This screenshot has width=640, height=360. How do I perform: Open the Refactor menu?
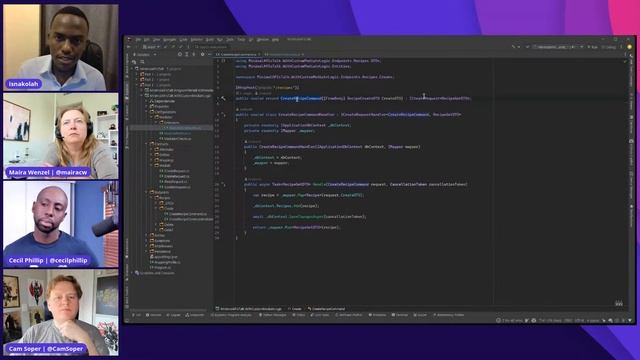coord(196,40)
